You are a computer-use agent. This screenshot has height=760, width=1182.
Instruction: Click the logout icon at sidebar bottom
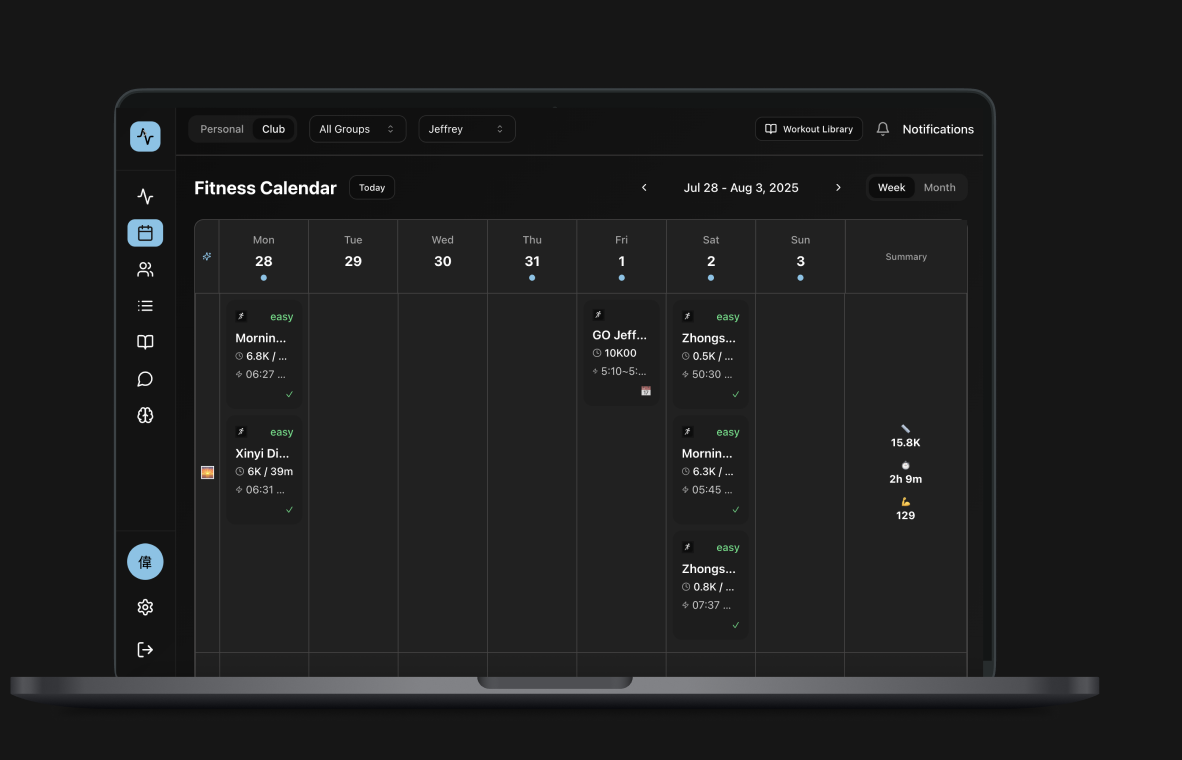click(x=145, y=650)
